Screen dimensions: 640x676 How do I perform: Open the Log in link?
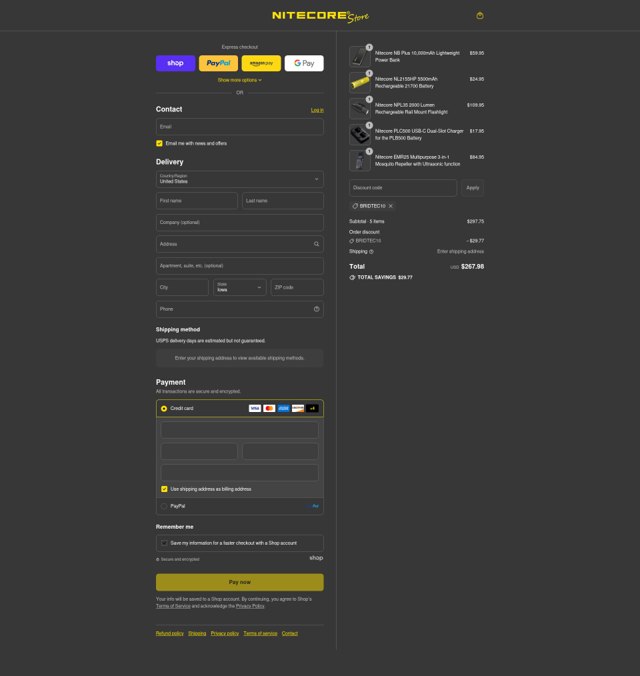pos(317,110)
